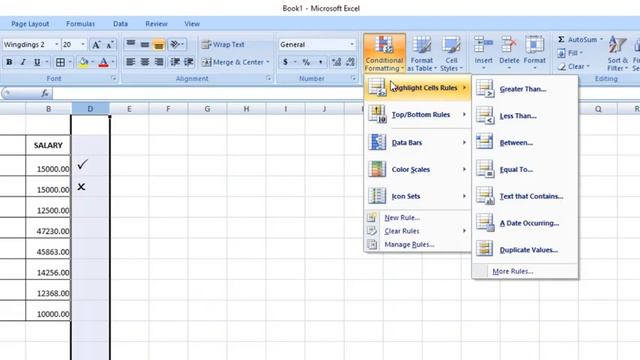Image resolution: width=640 pixels, height=360 pixels.
Task: Select Equal To... rule
Action: coord(524,169)
